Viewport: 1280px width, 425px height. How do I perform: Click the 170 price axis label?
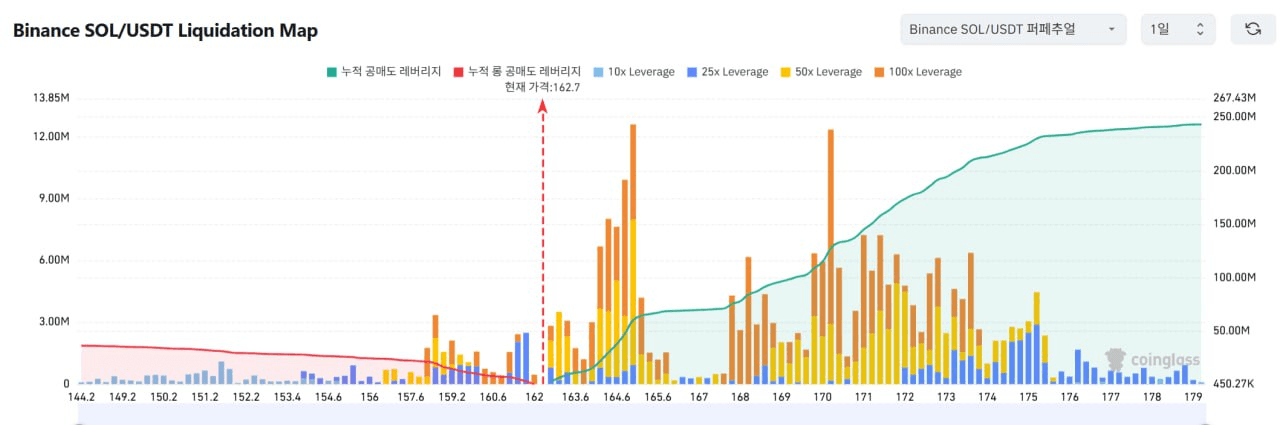click(823, 397)
